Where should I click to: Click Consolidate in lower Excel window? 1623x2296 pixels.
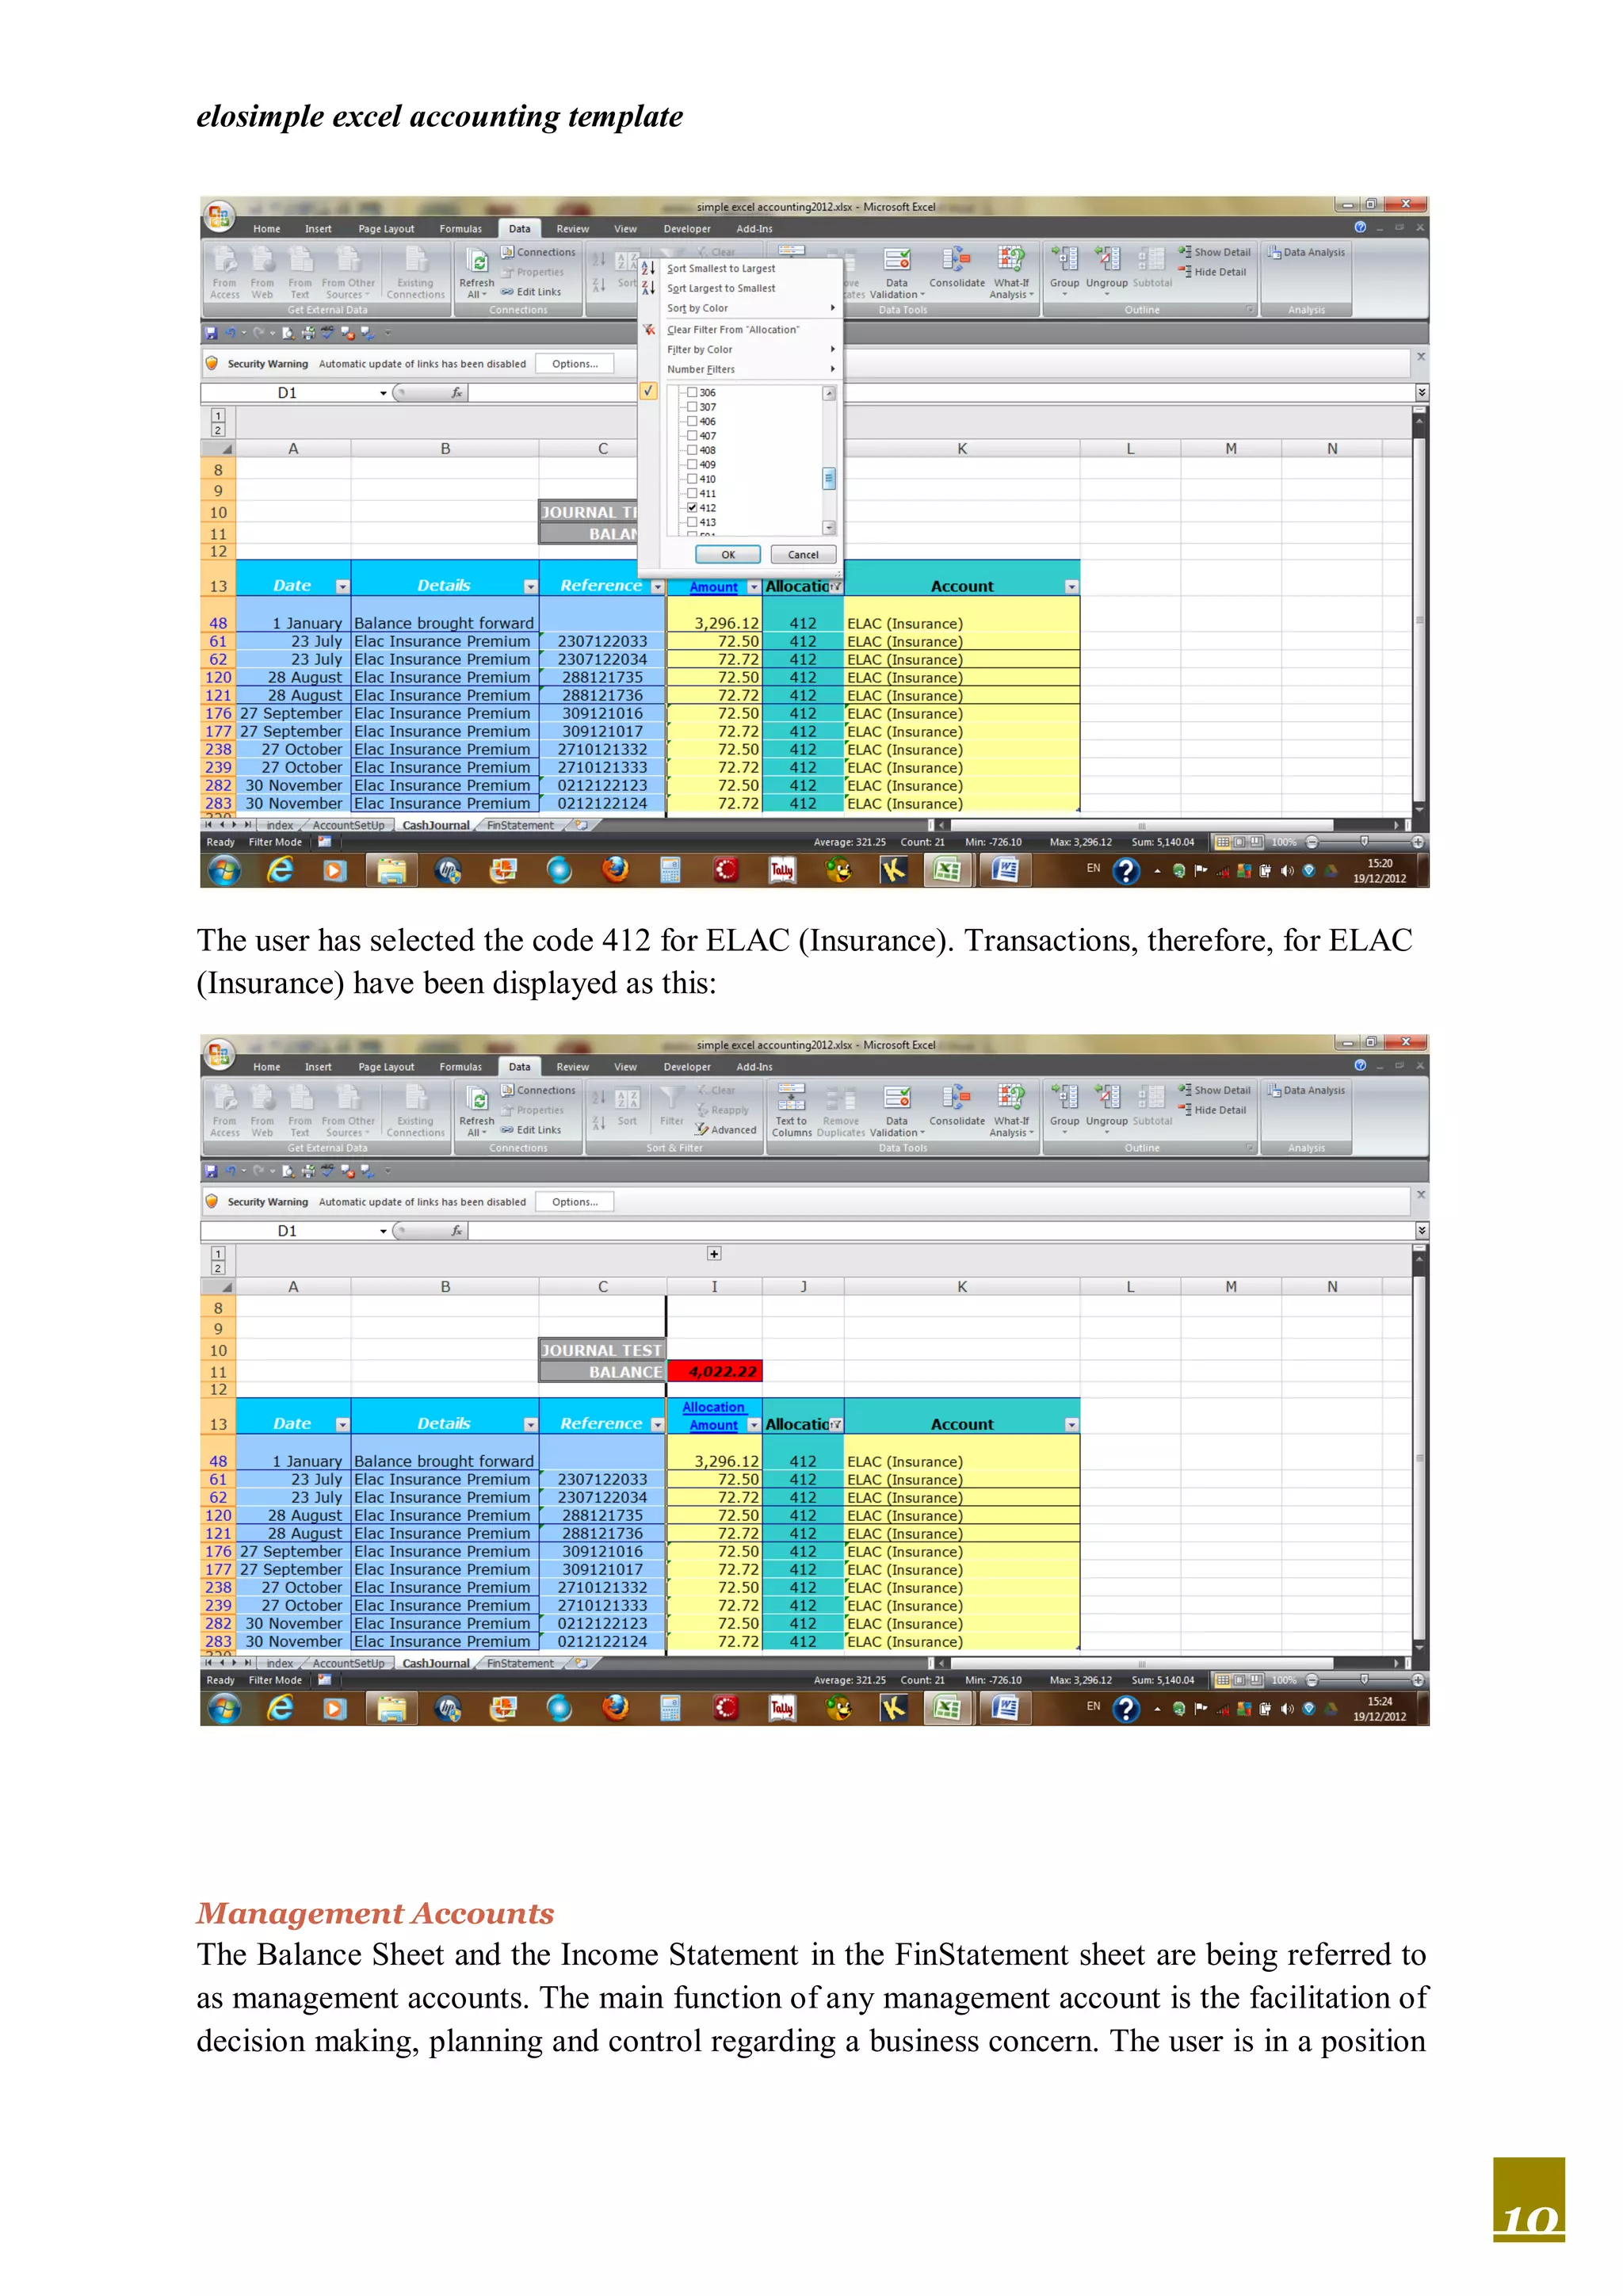pyautogui.click(x=957, y=1106)
